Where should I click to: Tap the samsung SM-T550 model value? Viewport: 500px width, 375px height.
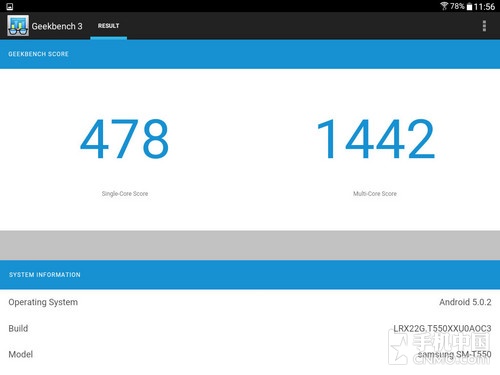coord(455,354)
